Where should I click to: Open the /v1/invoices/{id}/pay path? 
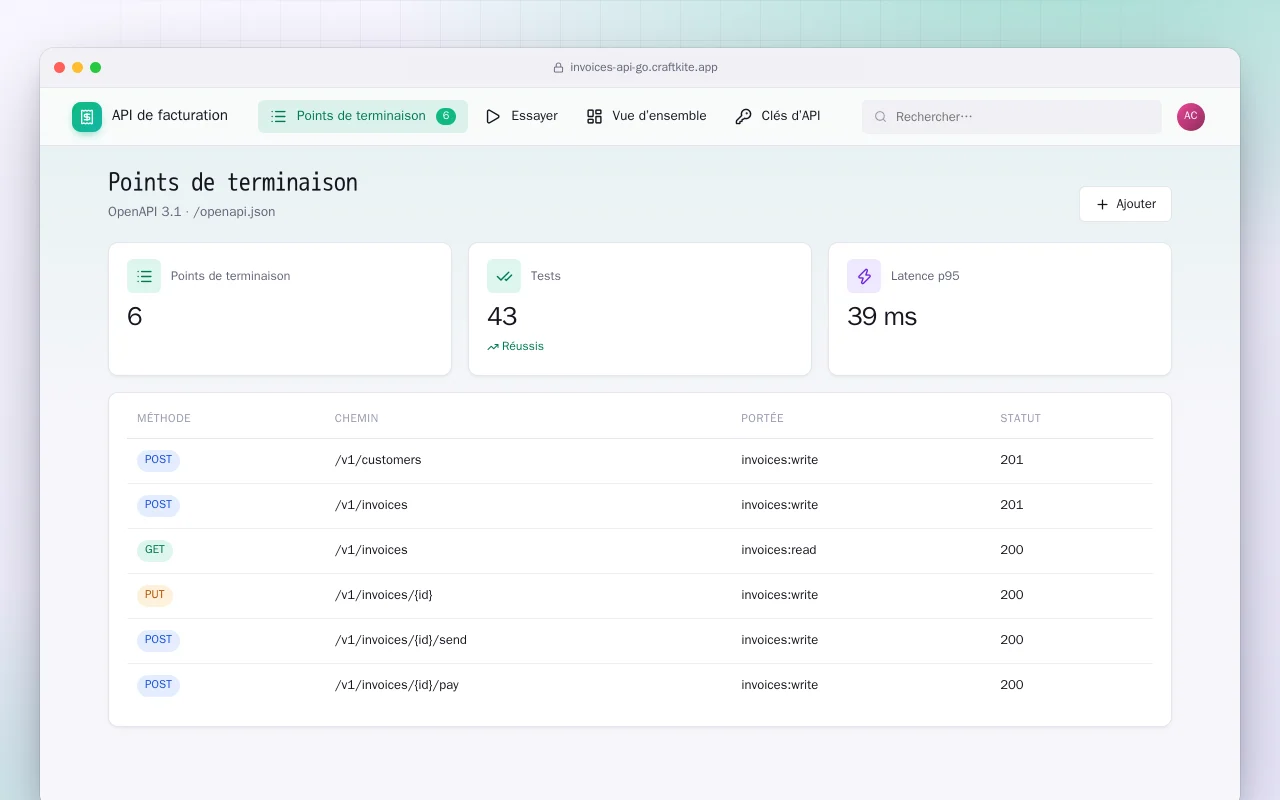(397, 685)
